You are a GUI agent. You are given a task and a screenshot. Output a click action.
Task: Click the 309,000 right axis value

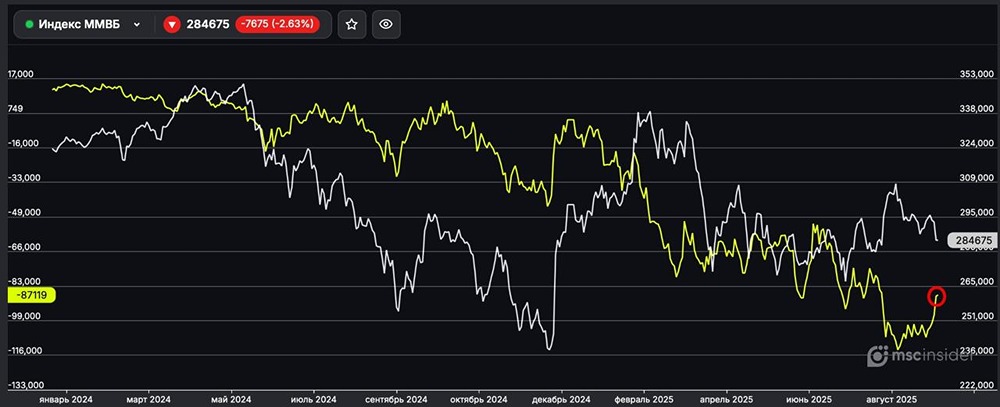(976, 178)
